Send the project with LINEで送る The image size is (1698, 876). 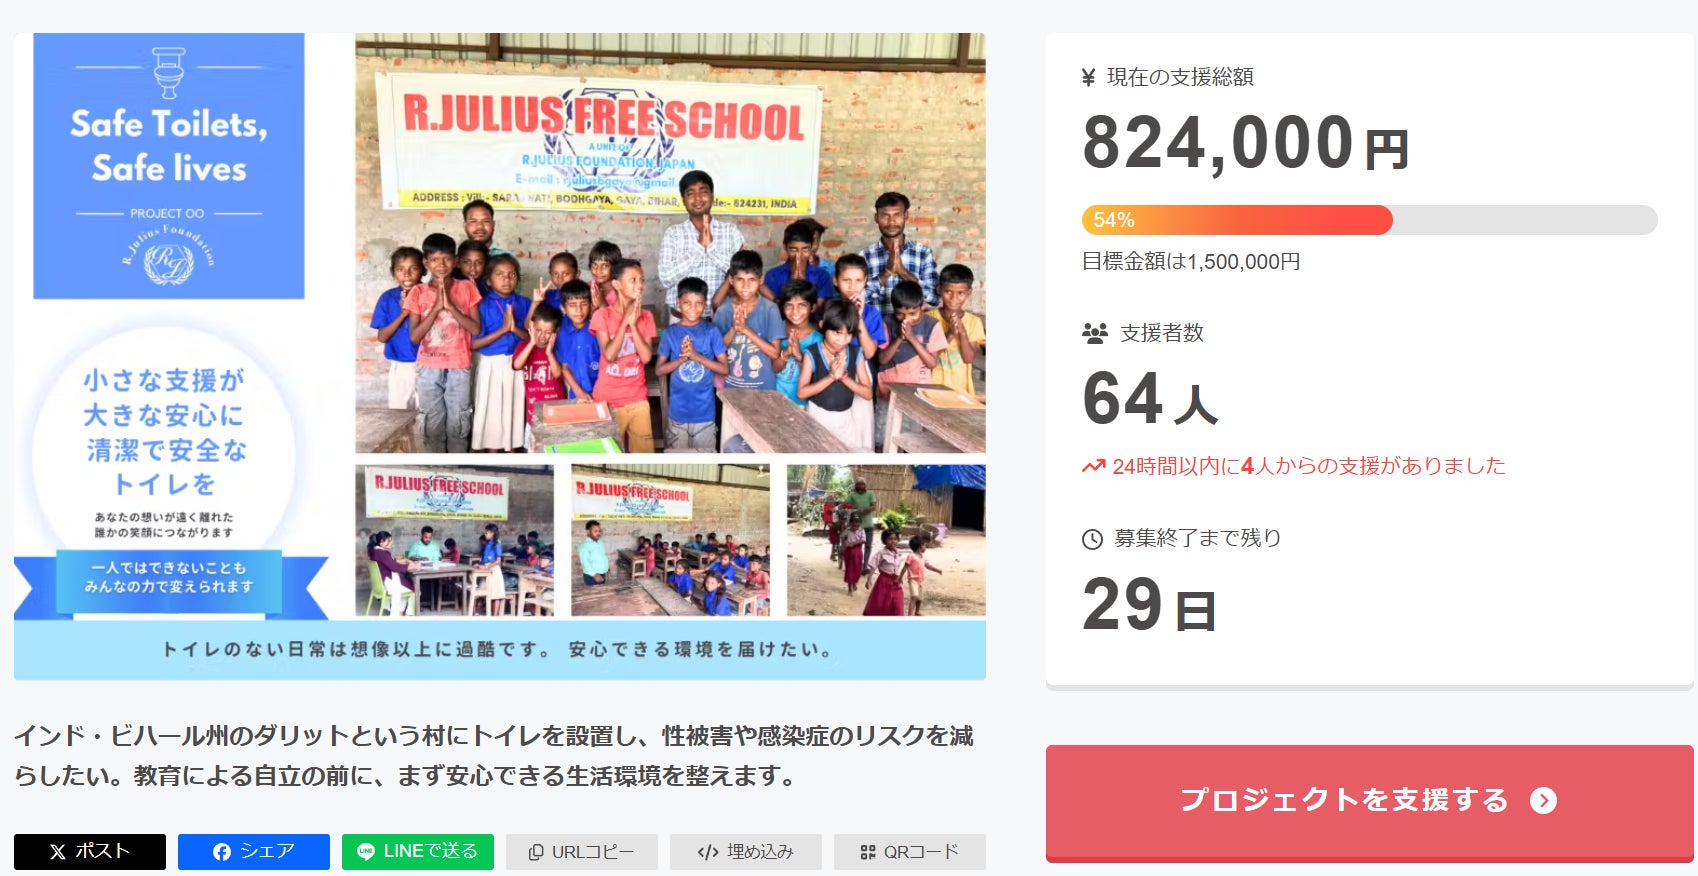click(x=418, y=852)
